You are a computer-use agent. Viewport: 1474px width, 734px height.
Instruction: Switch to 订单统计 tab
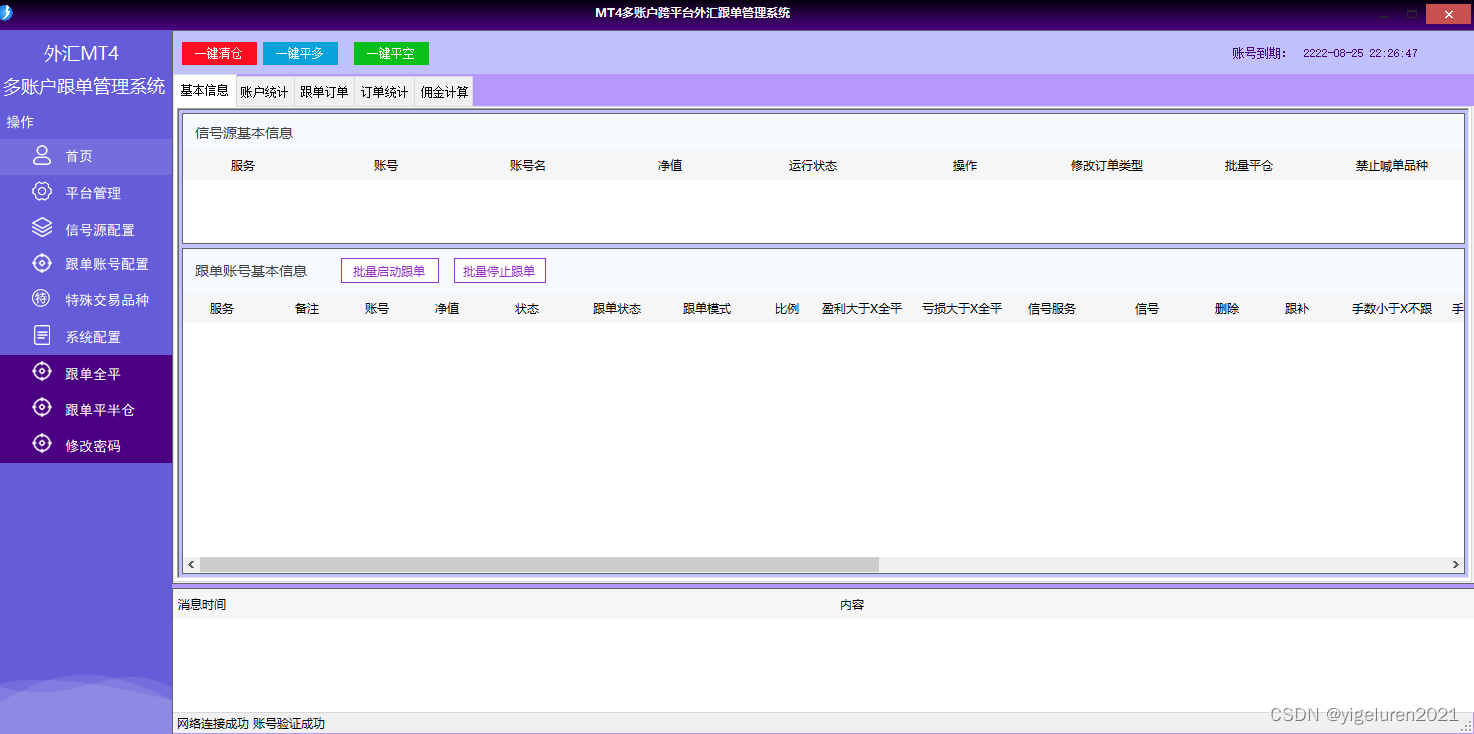(384, 92)
